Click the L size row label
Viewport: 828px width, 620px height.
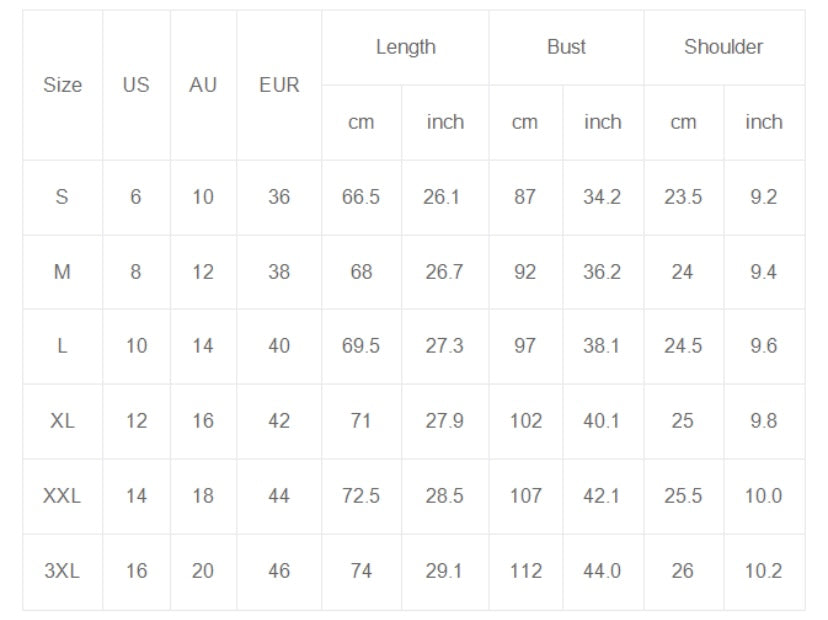(62, 346)
